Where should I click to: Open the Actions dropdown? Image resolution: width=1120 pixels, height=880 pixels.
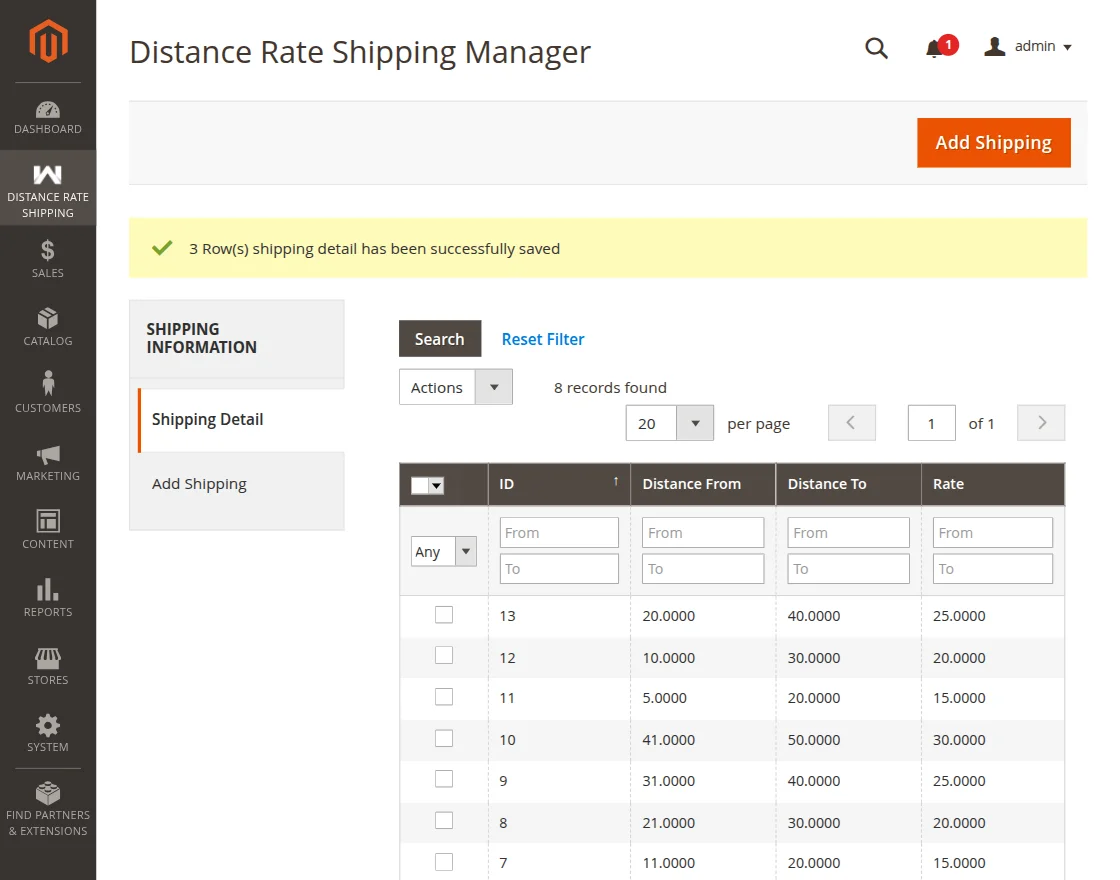pyautogui.click(x=455, y=387)
